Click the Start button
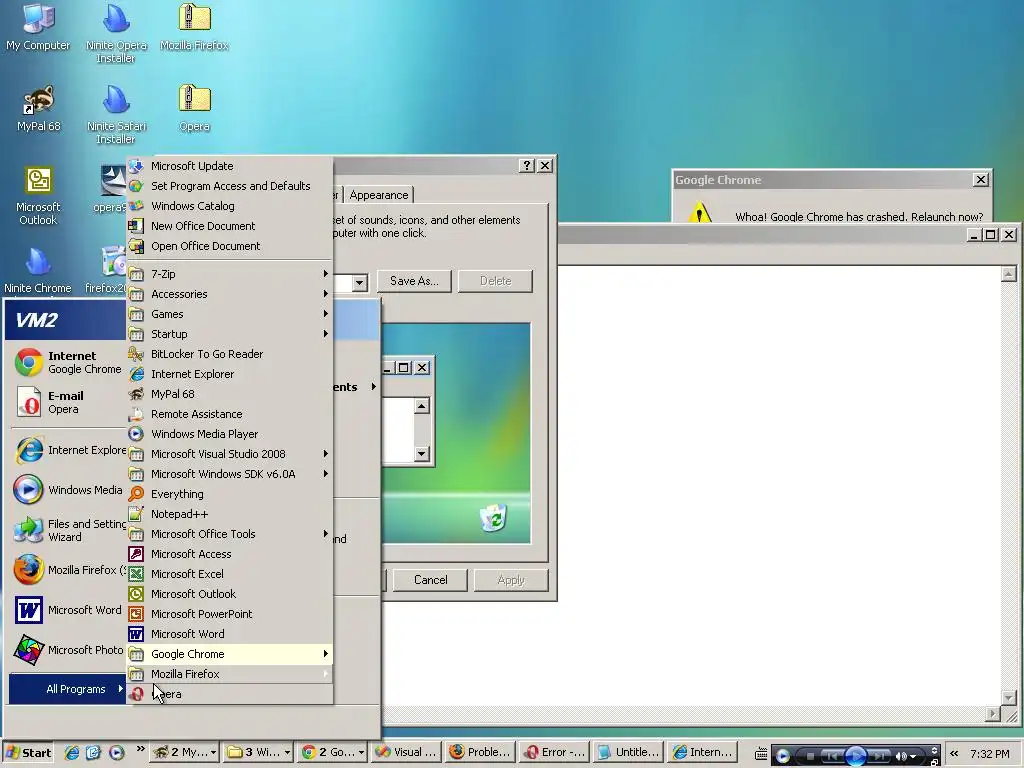Viewport: 1024px width, 768px height. [28, 752]
